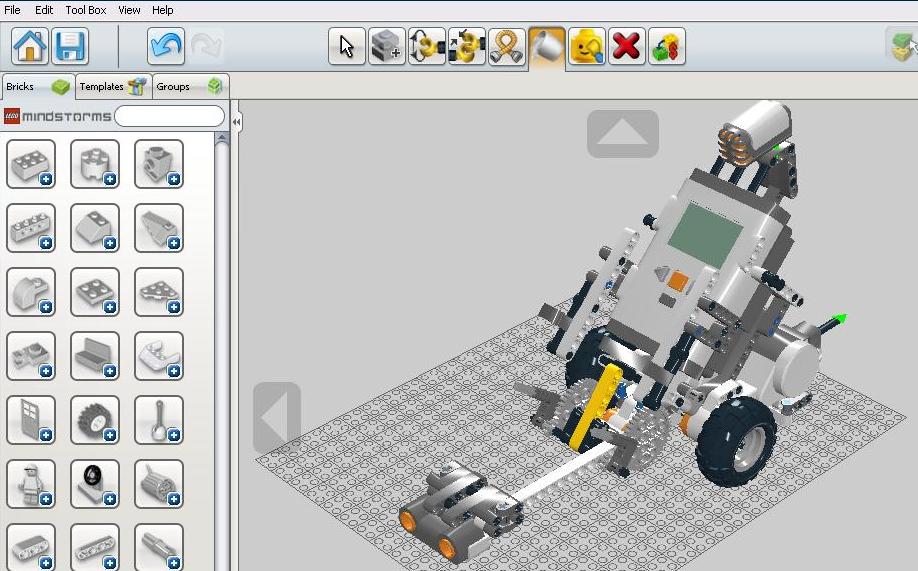Undo the last action
This screenshot has width=918, height=571.
point(166,46)
